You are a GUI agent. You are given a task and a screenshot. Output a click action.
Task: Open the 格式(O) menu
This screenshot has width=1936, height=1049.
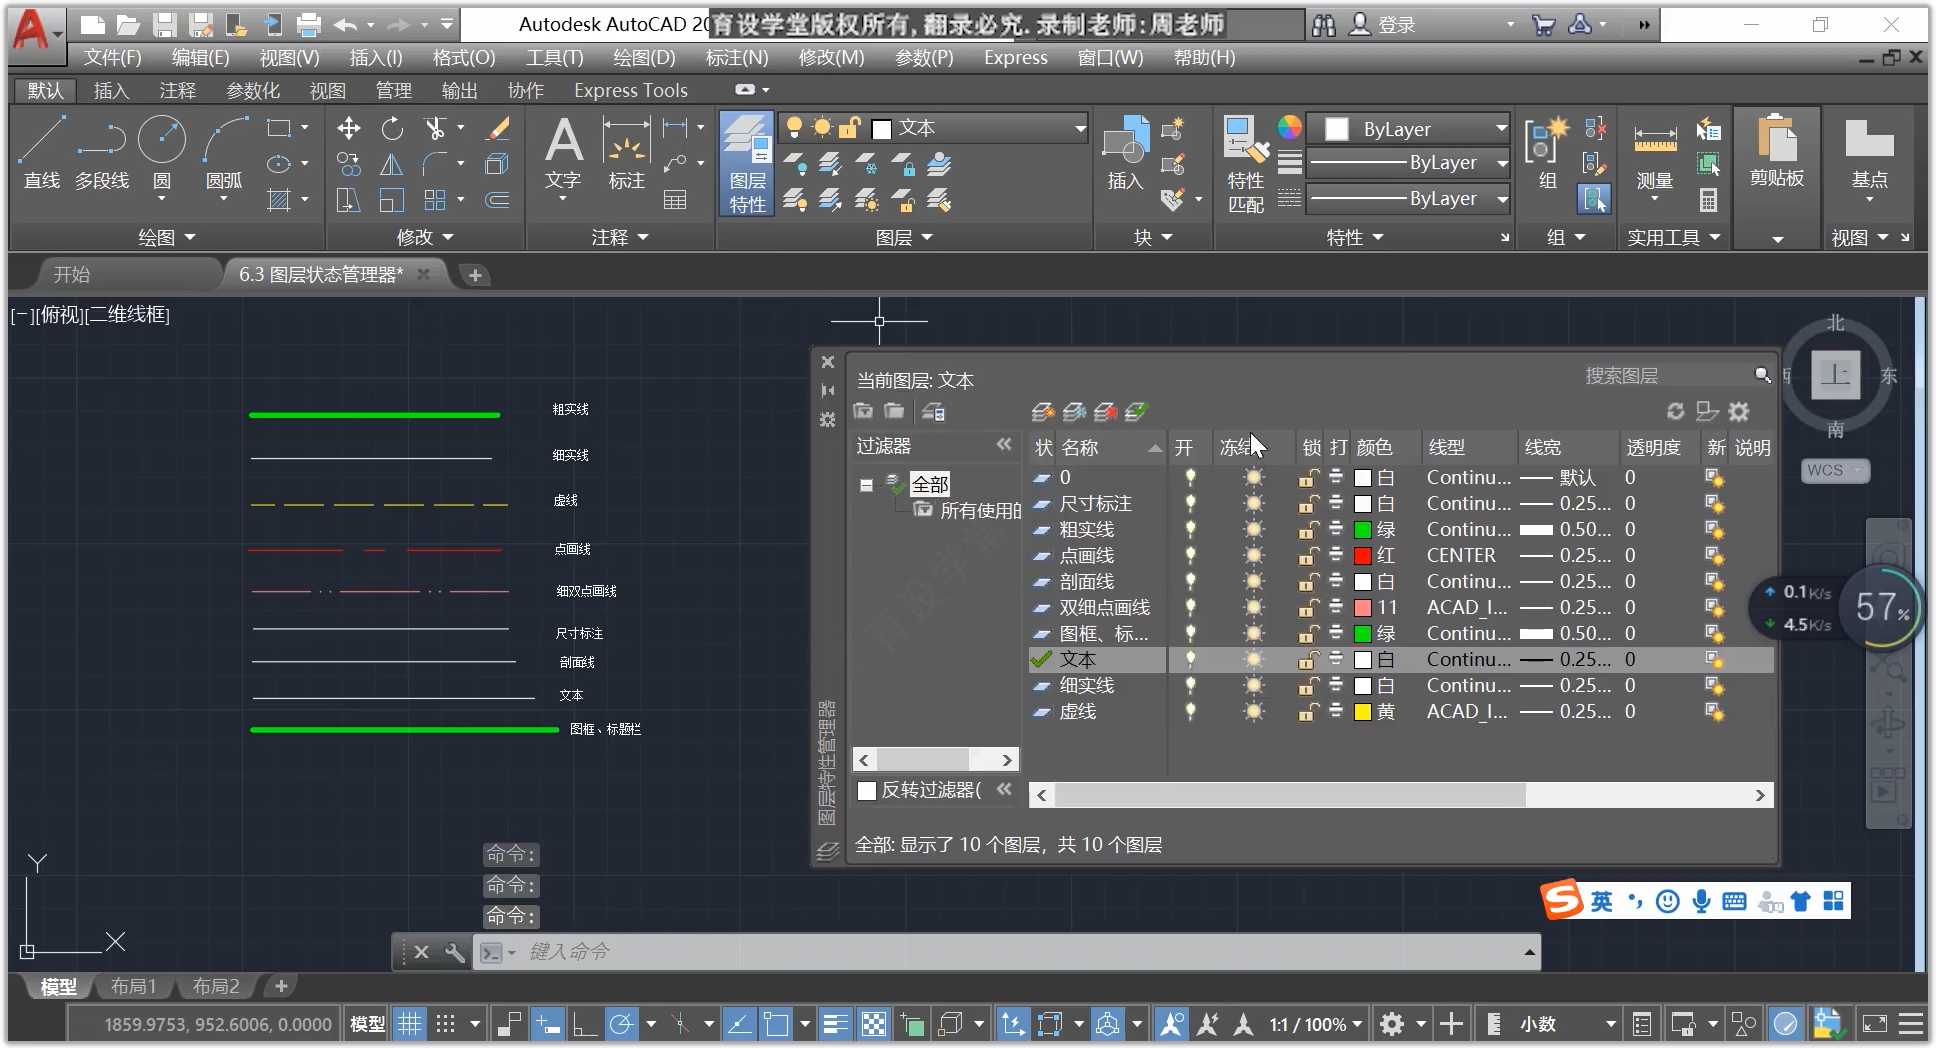click(x=463, y=58)
